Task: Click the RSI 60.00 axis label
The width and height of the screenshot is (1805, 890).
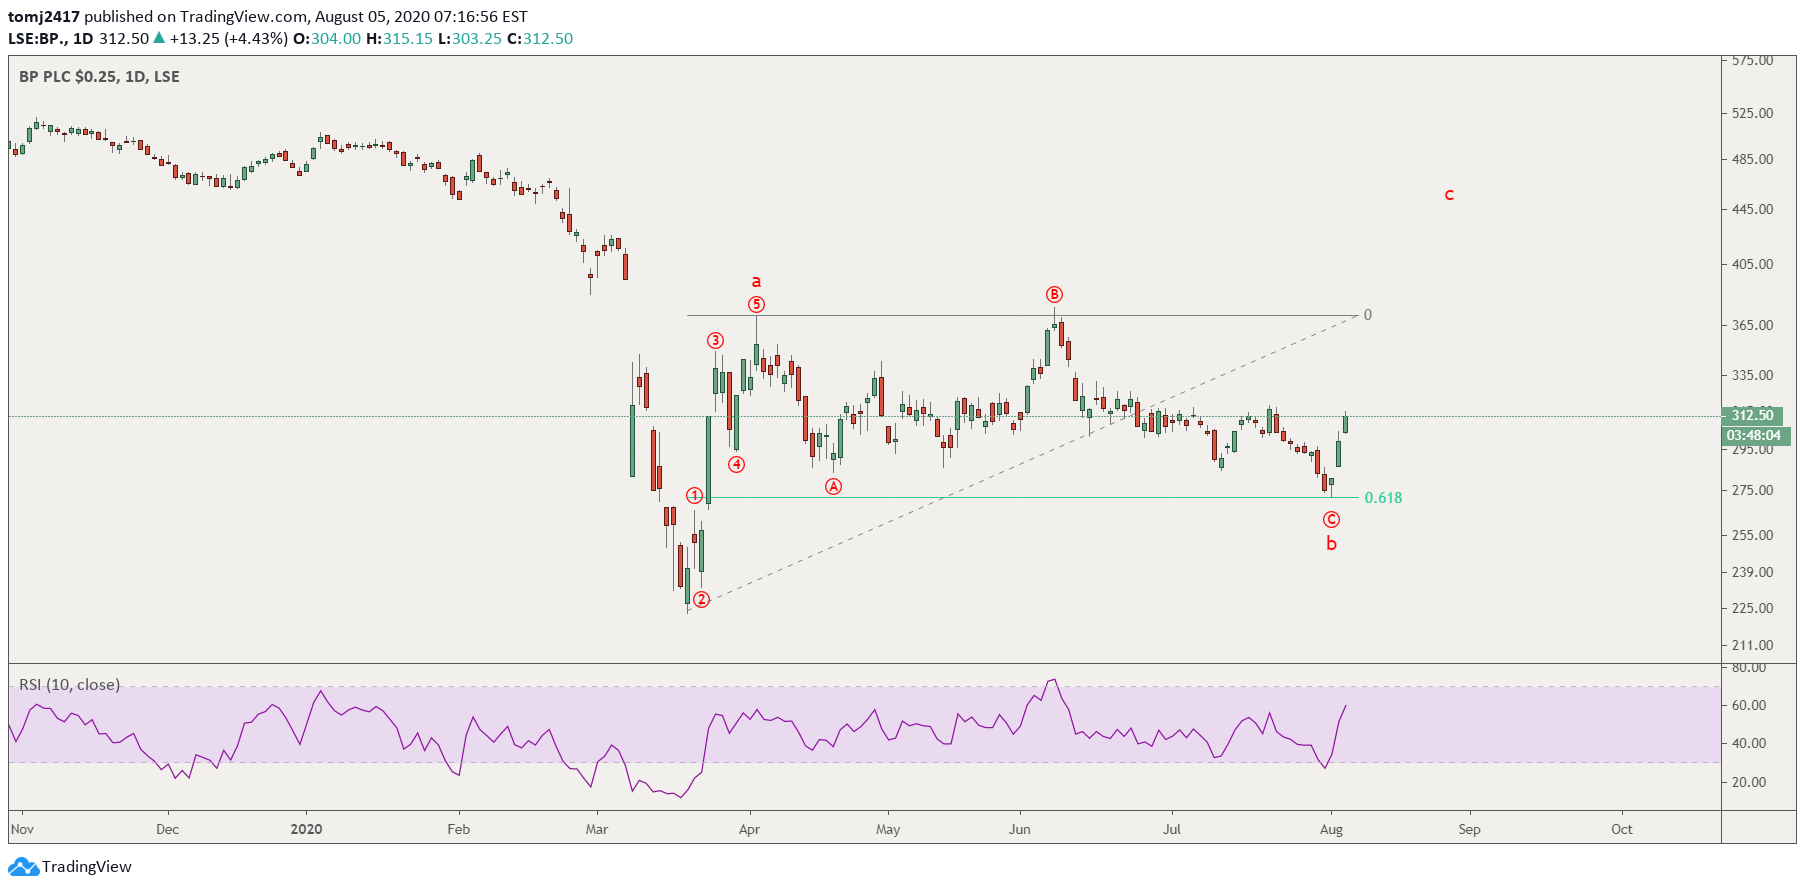Action: click(x=1749, y=706)
